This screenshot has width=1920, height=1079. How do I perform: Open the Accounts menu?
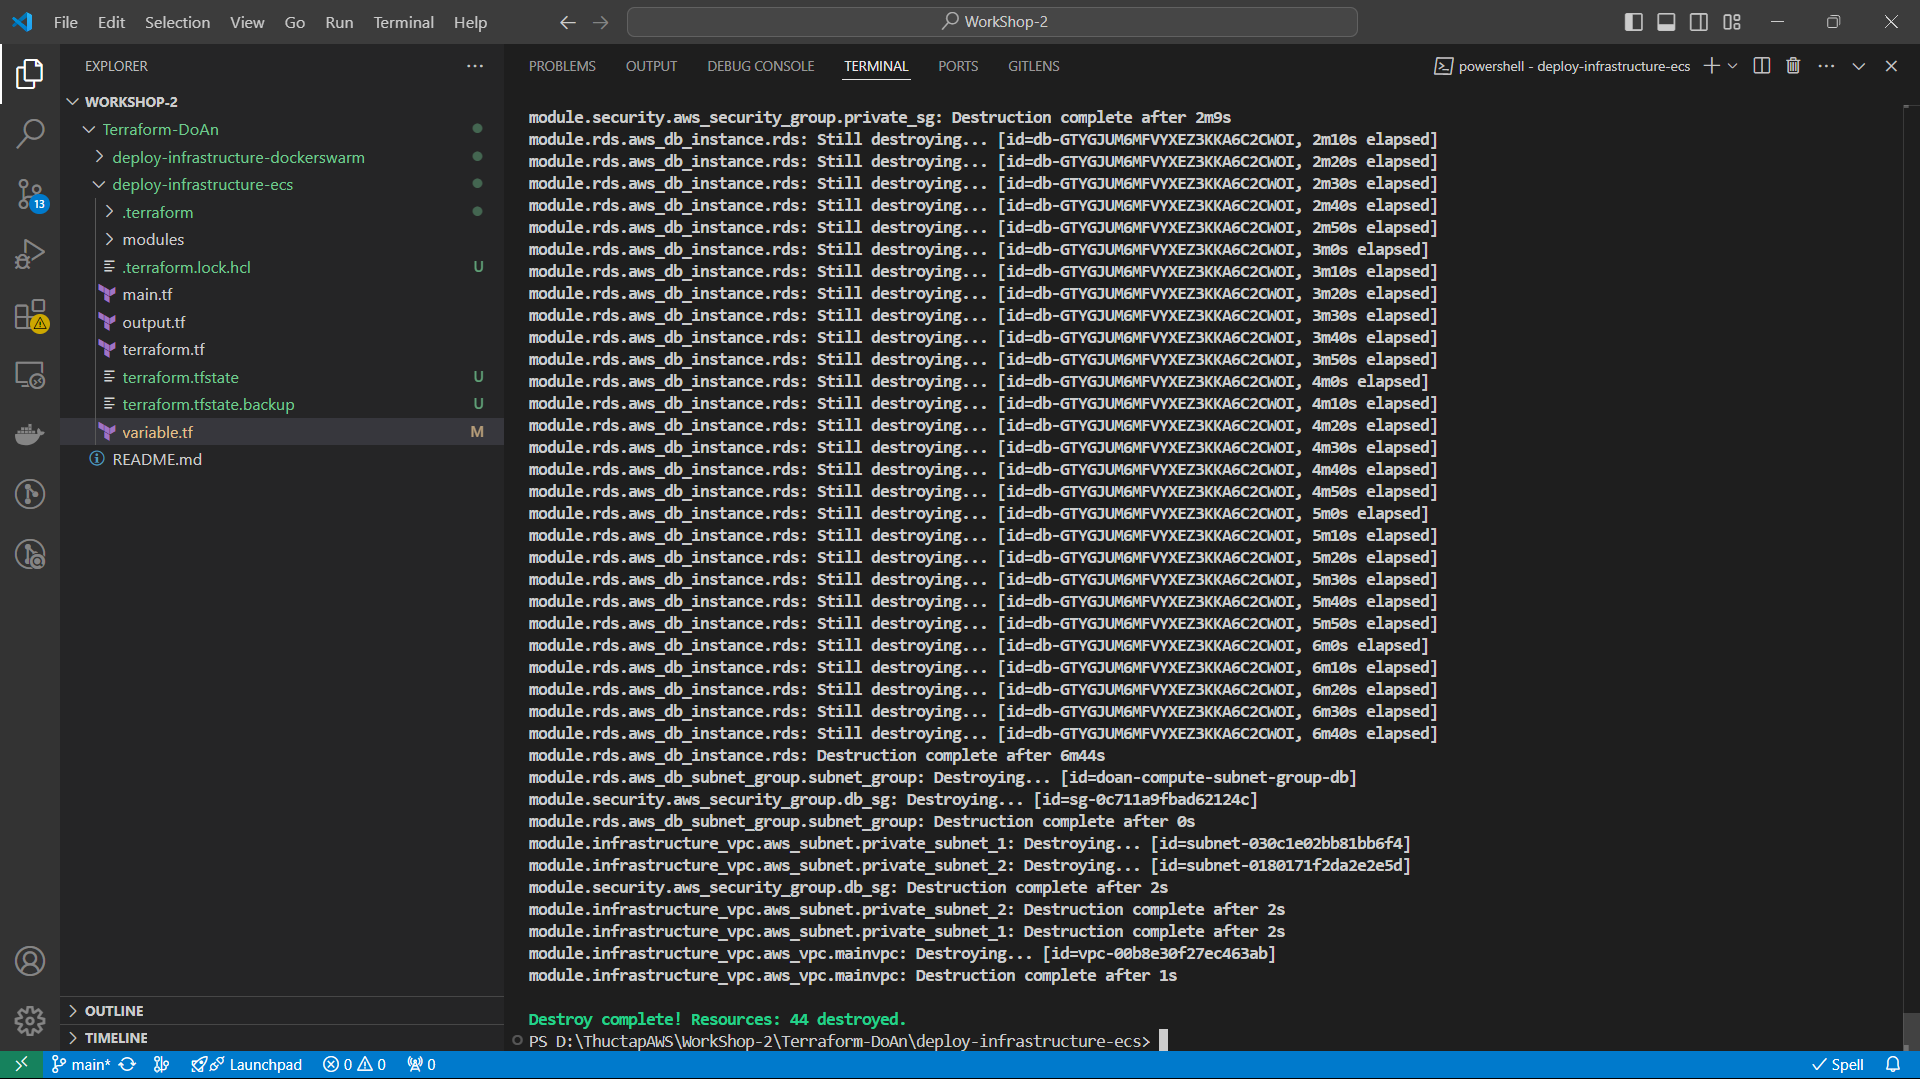[30, 961]
